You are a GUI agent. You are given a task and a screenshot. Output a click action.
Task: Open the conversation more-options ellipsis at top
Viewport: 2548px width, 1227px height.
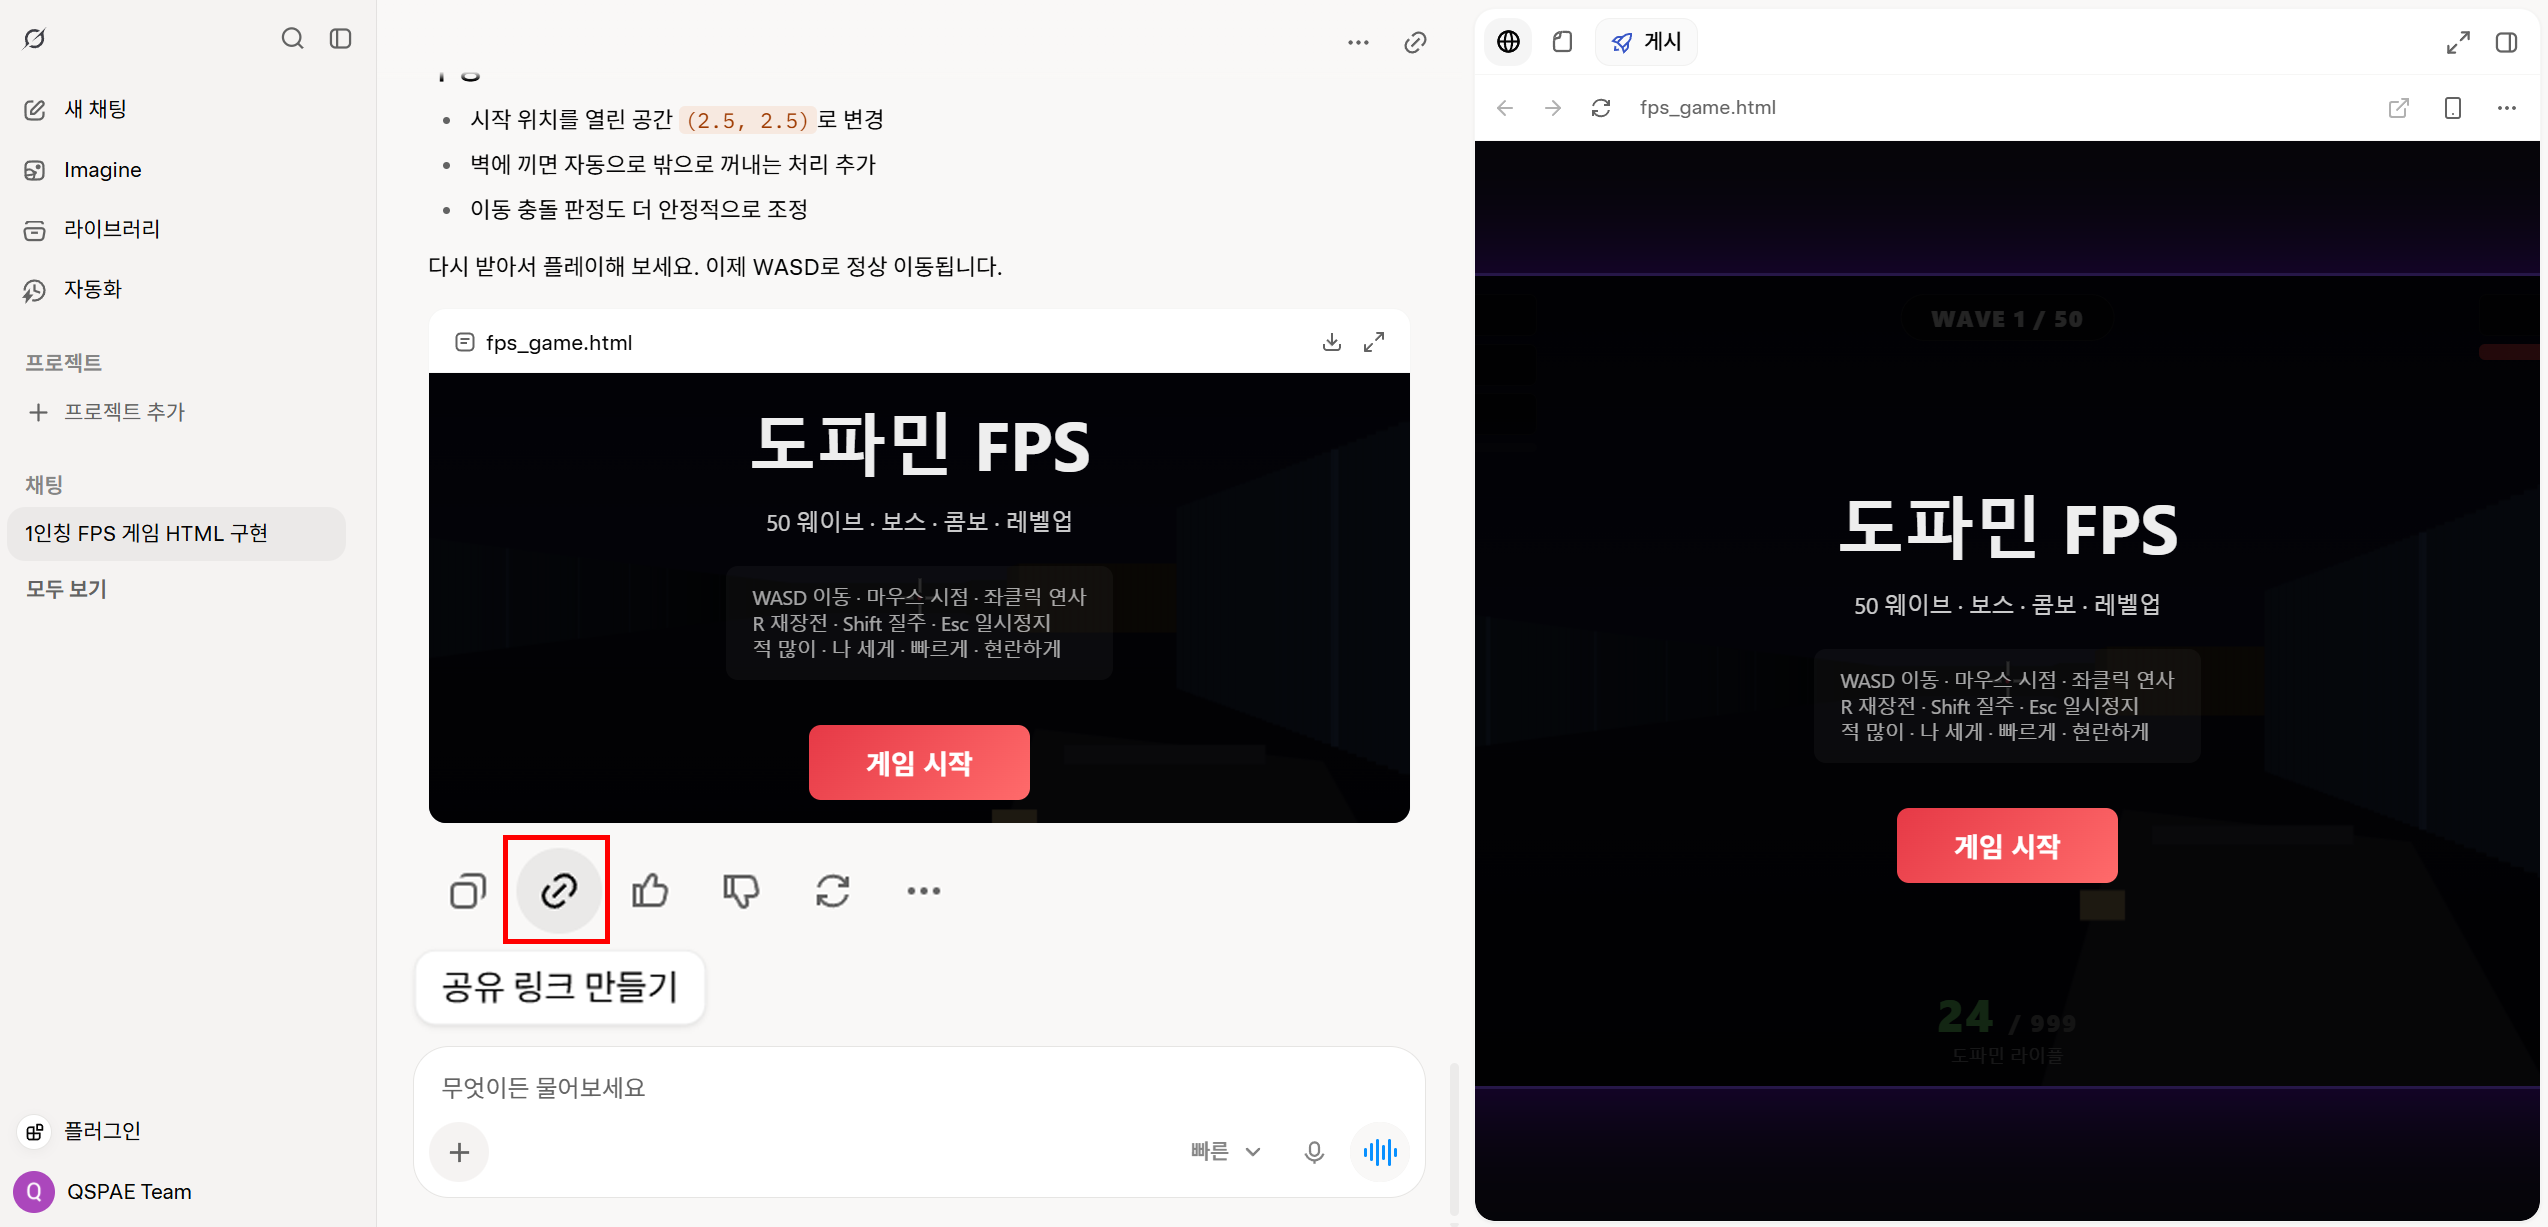pos(1358,42)
